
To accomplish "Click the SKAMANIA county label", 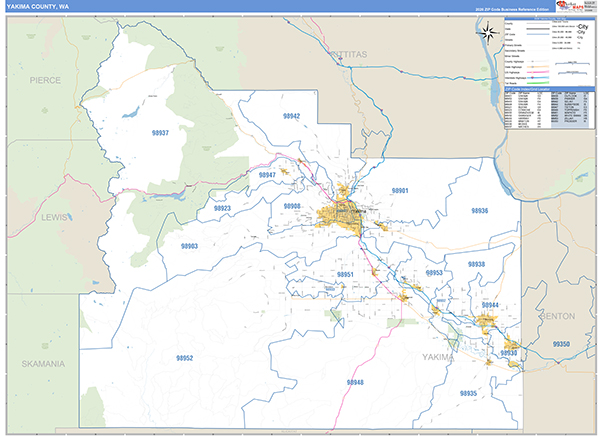I will tap(43, 364).
